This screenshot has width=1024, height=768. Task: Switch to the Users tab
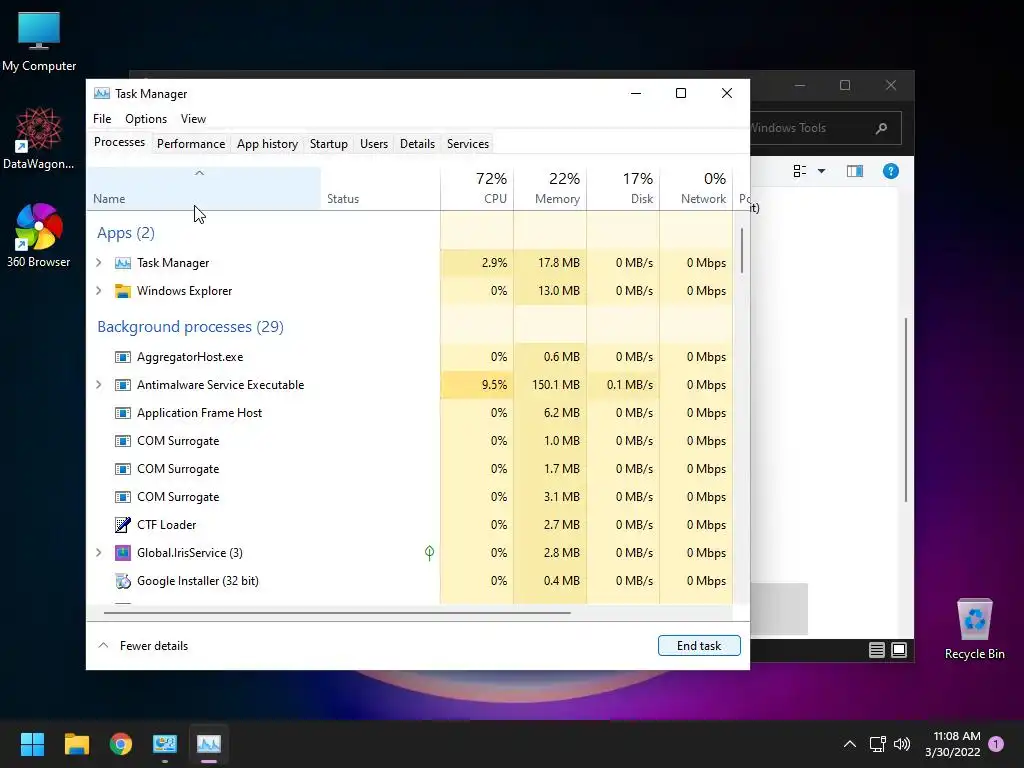[374, 144]
